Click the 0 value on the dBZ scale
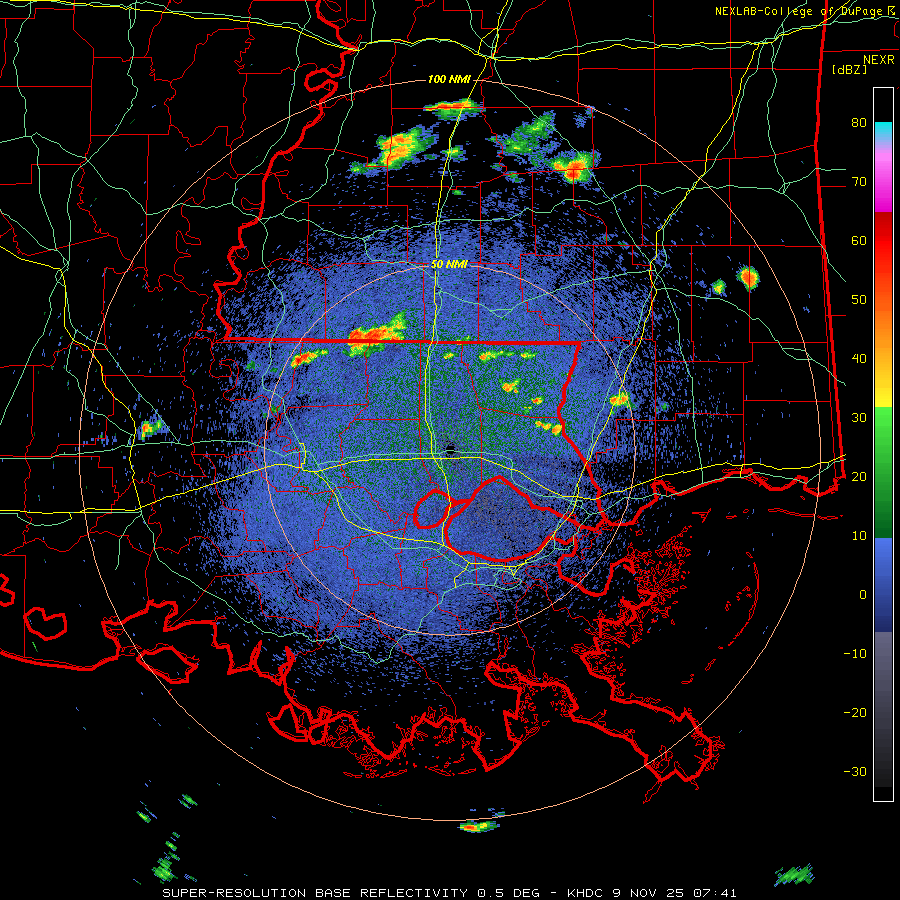Viewport: 900px width, 900px height. coord(863,595)
